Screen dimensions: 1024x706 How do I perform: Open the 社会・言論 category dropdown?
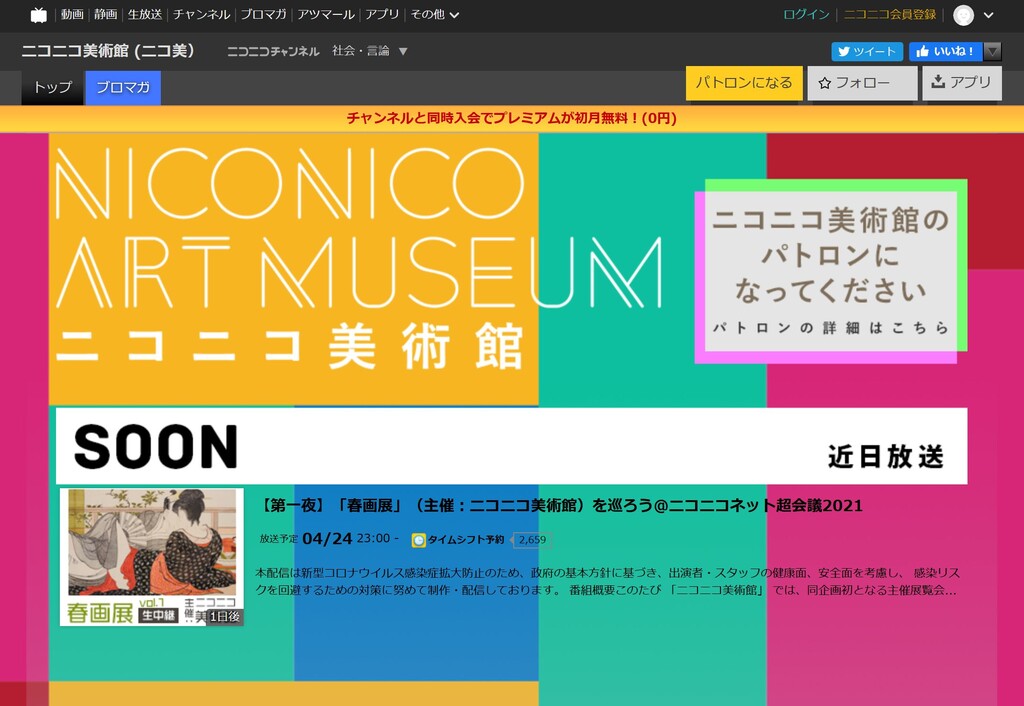pyautogui.click(x=370, y=51)
